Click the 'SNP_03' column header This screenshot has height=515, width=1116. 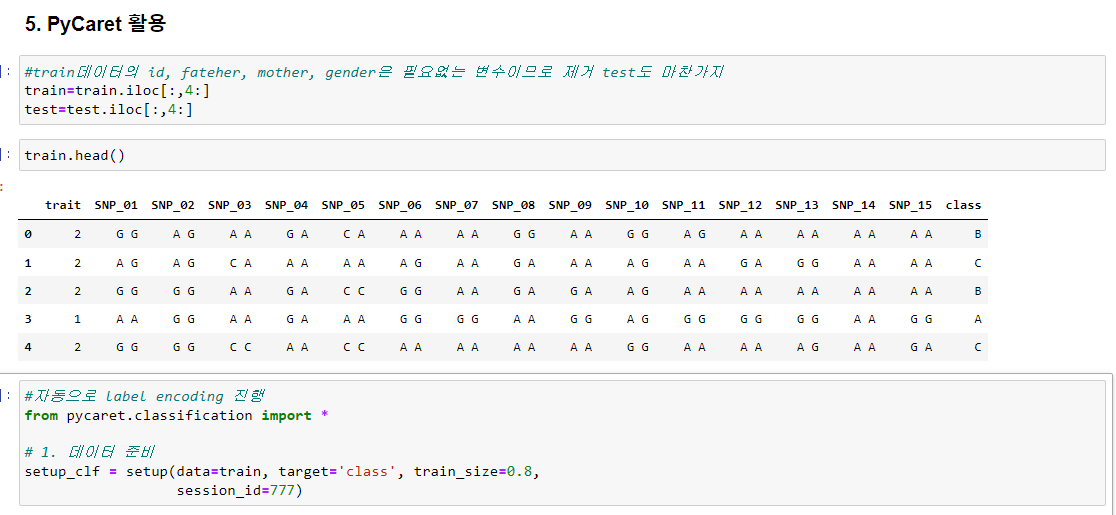pos(230,205)
